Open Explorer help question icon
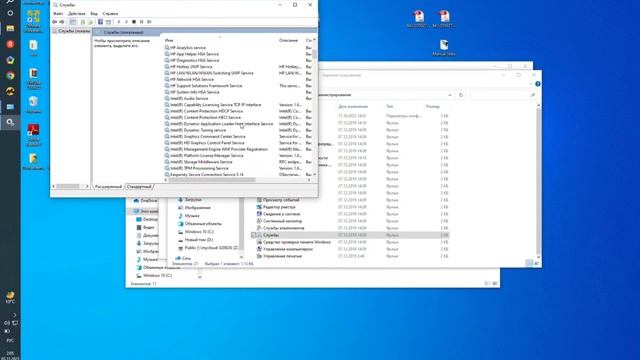Viewport: 640px width, 360px height. point(538,84)
